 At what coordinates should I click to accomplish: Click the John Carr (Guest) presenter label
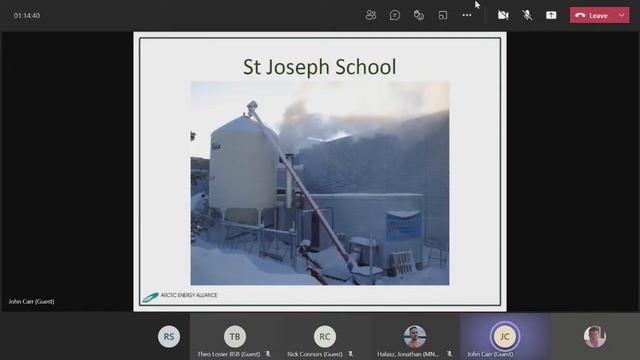[x=31, y=301]
